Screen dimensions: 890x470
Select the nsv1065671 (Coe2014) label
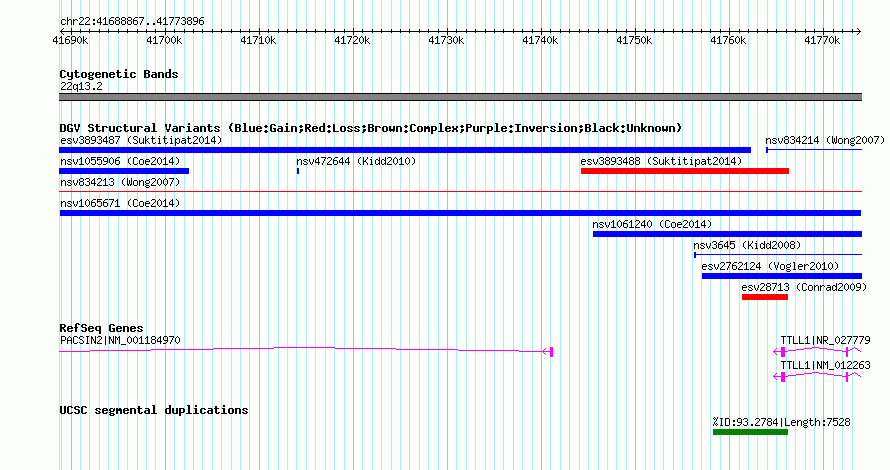(x=120, y=203)
